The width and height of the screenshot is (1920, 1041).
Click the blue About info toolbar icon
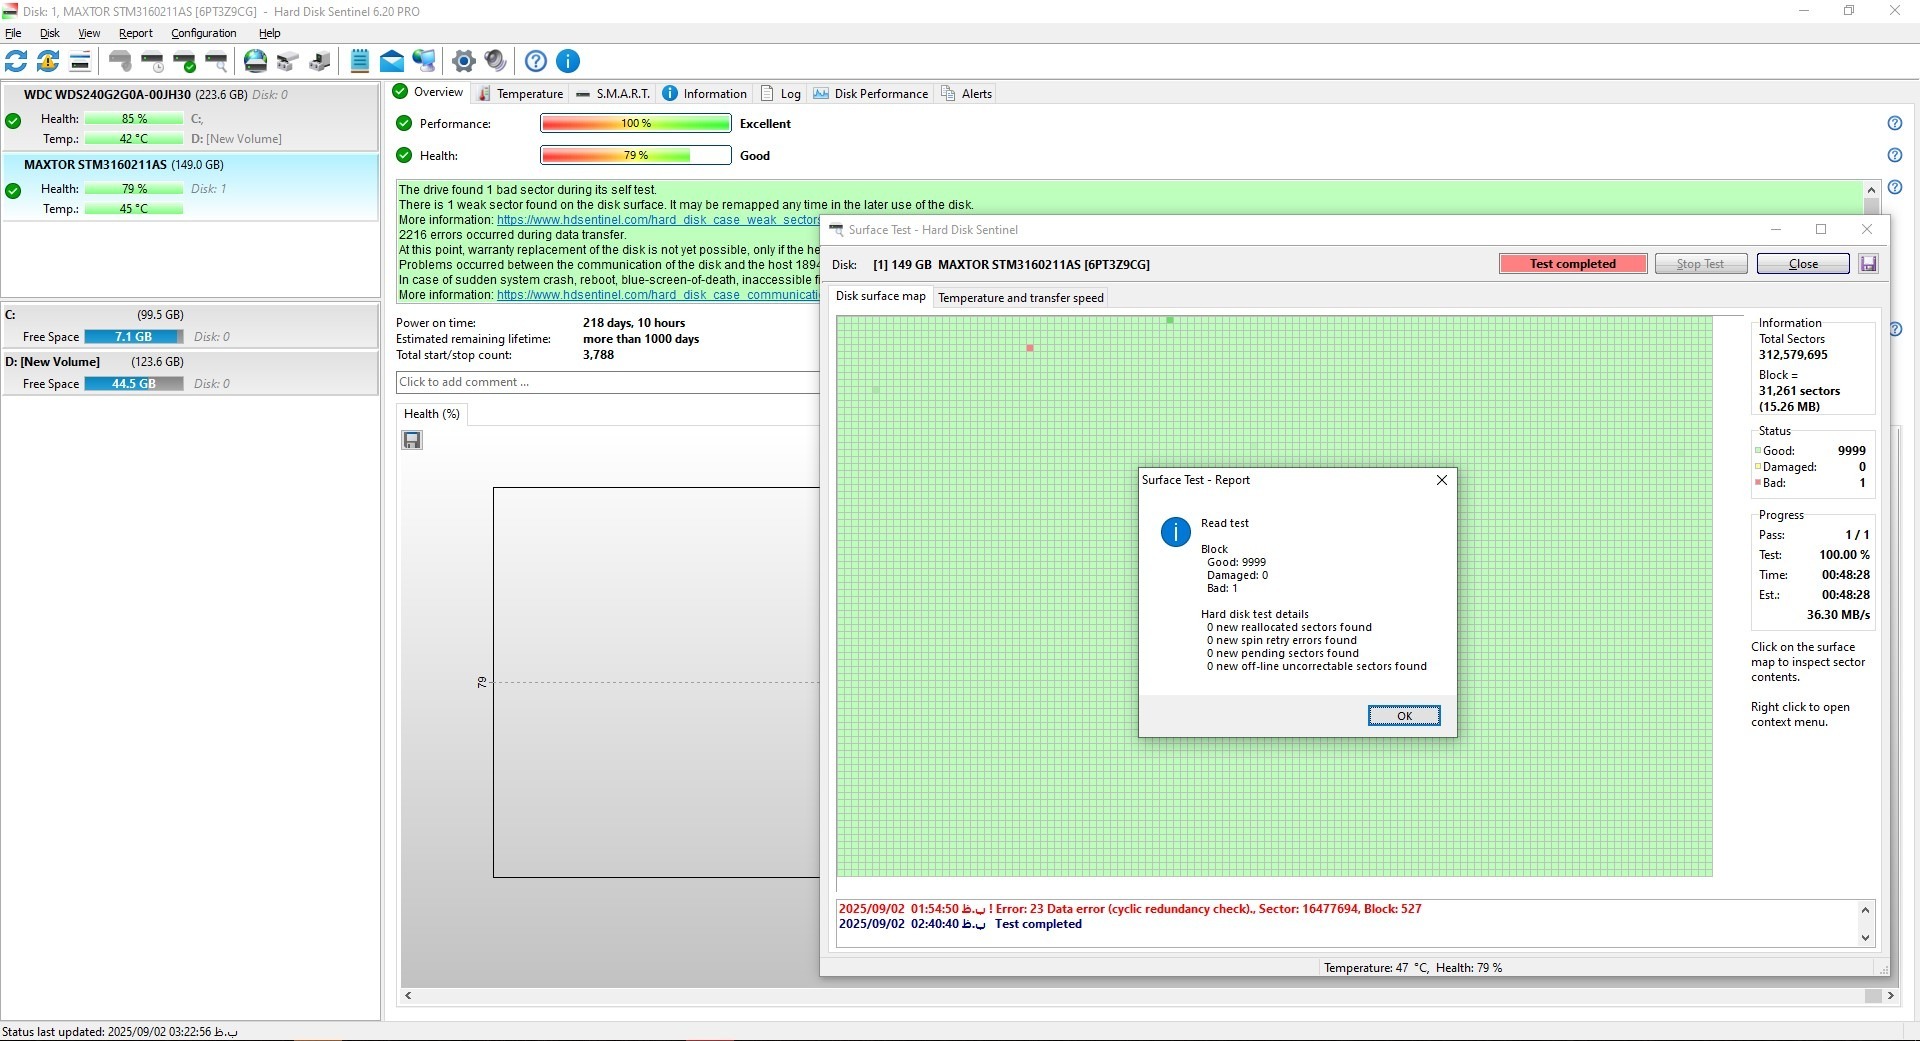coord(568,61)
